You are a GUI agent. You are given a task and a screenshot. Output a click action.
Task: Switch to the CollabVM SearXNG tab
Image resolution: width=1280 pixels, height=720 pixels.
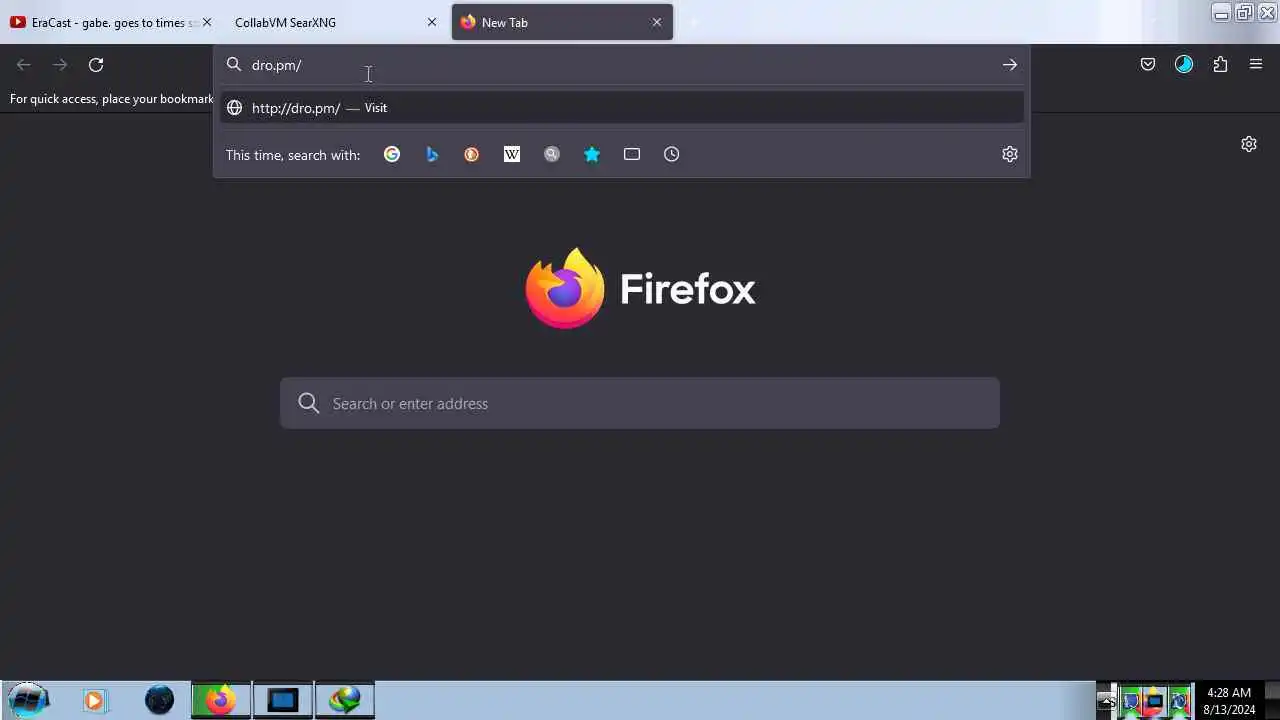point(335,22)
